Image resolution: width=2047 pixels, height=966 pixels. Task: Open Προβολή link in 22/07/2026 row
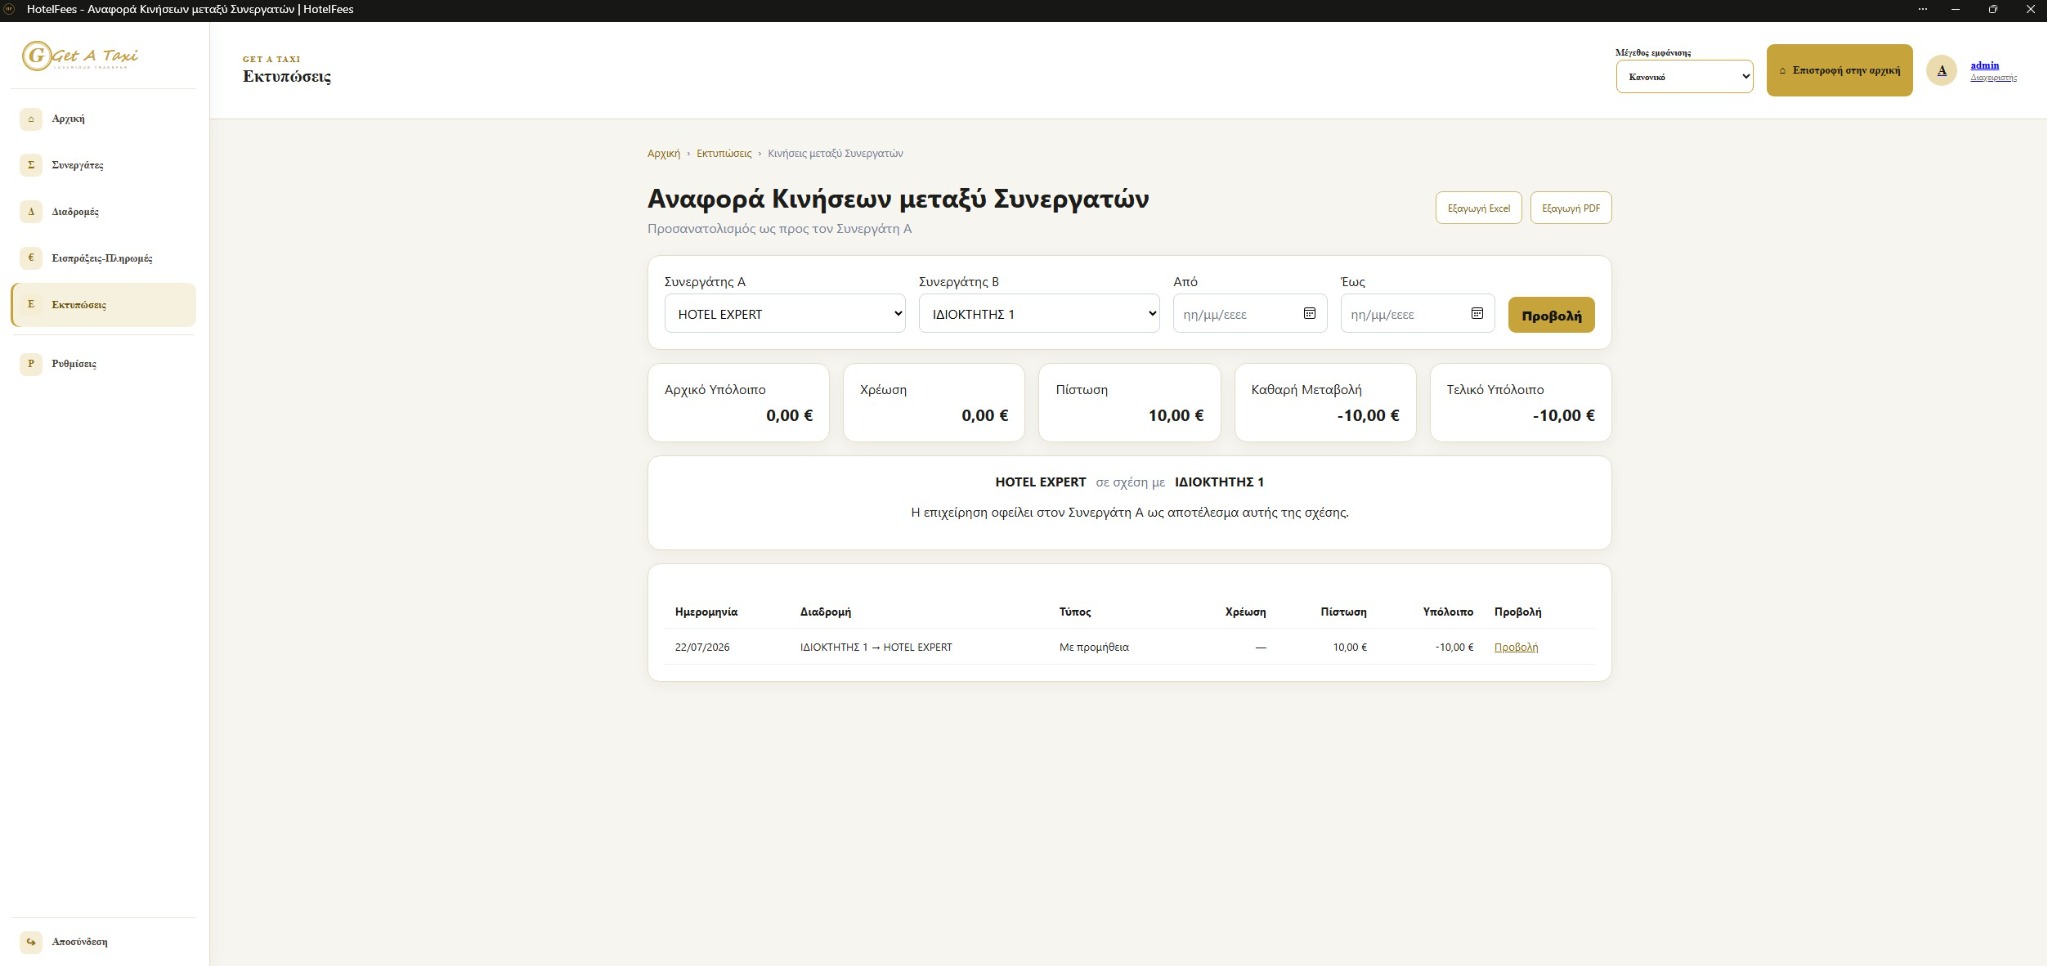1516,647
